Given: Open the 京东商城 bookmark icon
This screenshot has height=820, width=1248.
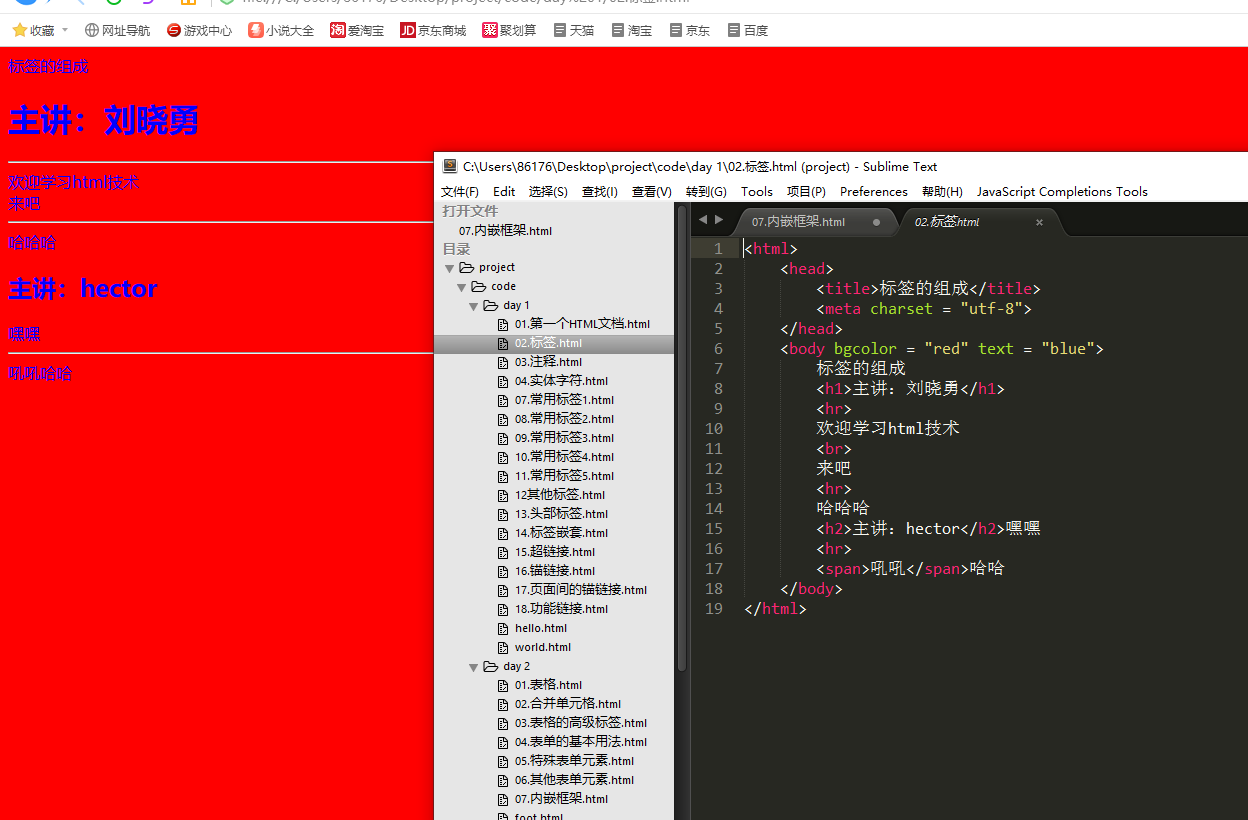Looking at the screenshot, I should coord(407,29).
